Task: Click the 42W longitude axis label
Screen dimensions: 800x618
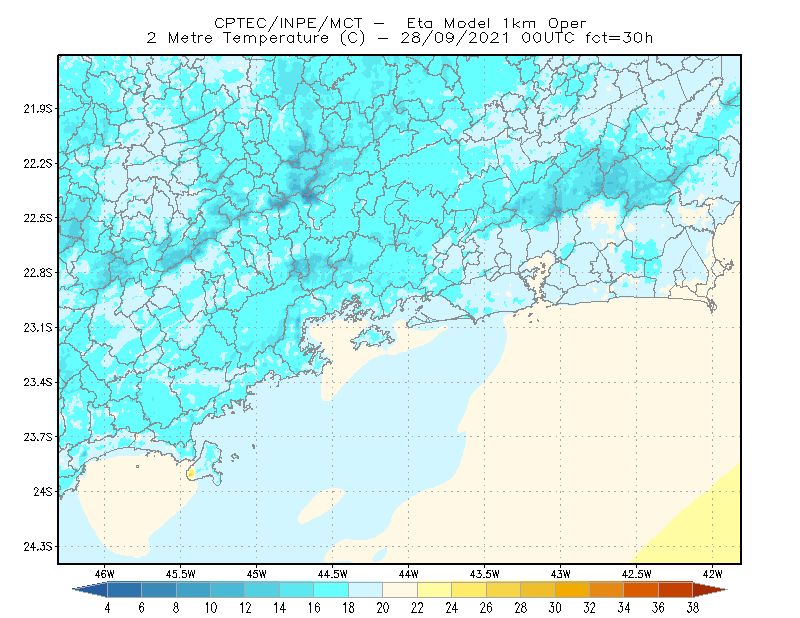Action: (712, 574)
